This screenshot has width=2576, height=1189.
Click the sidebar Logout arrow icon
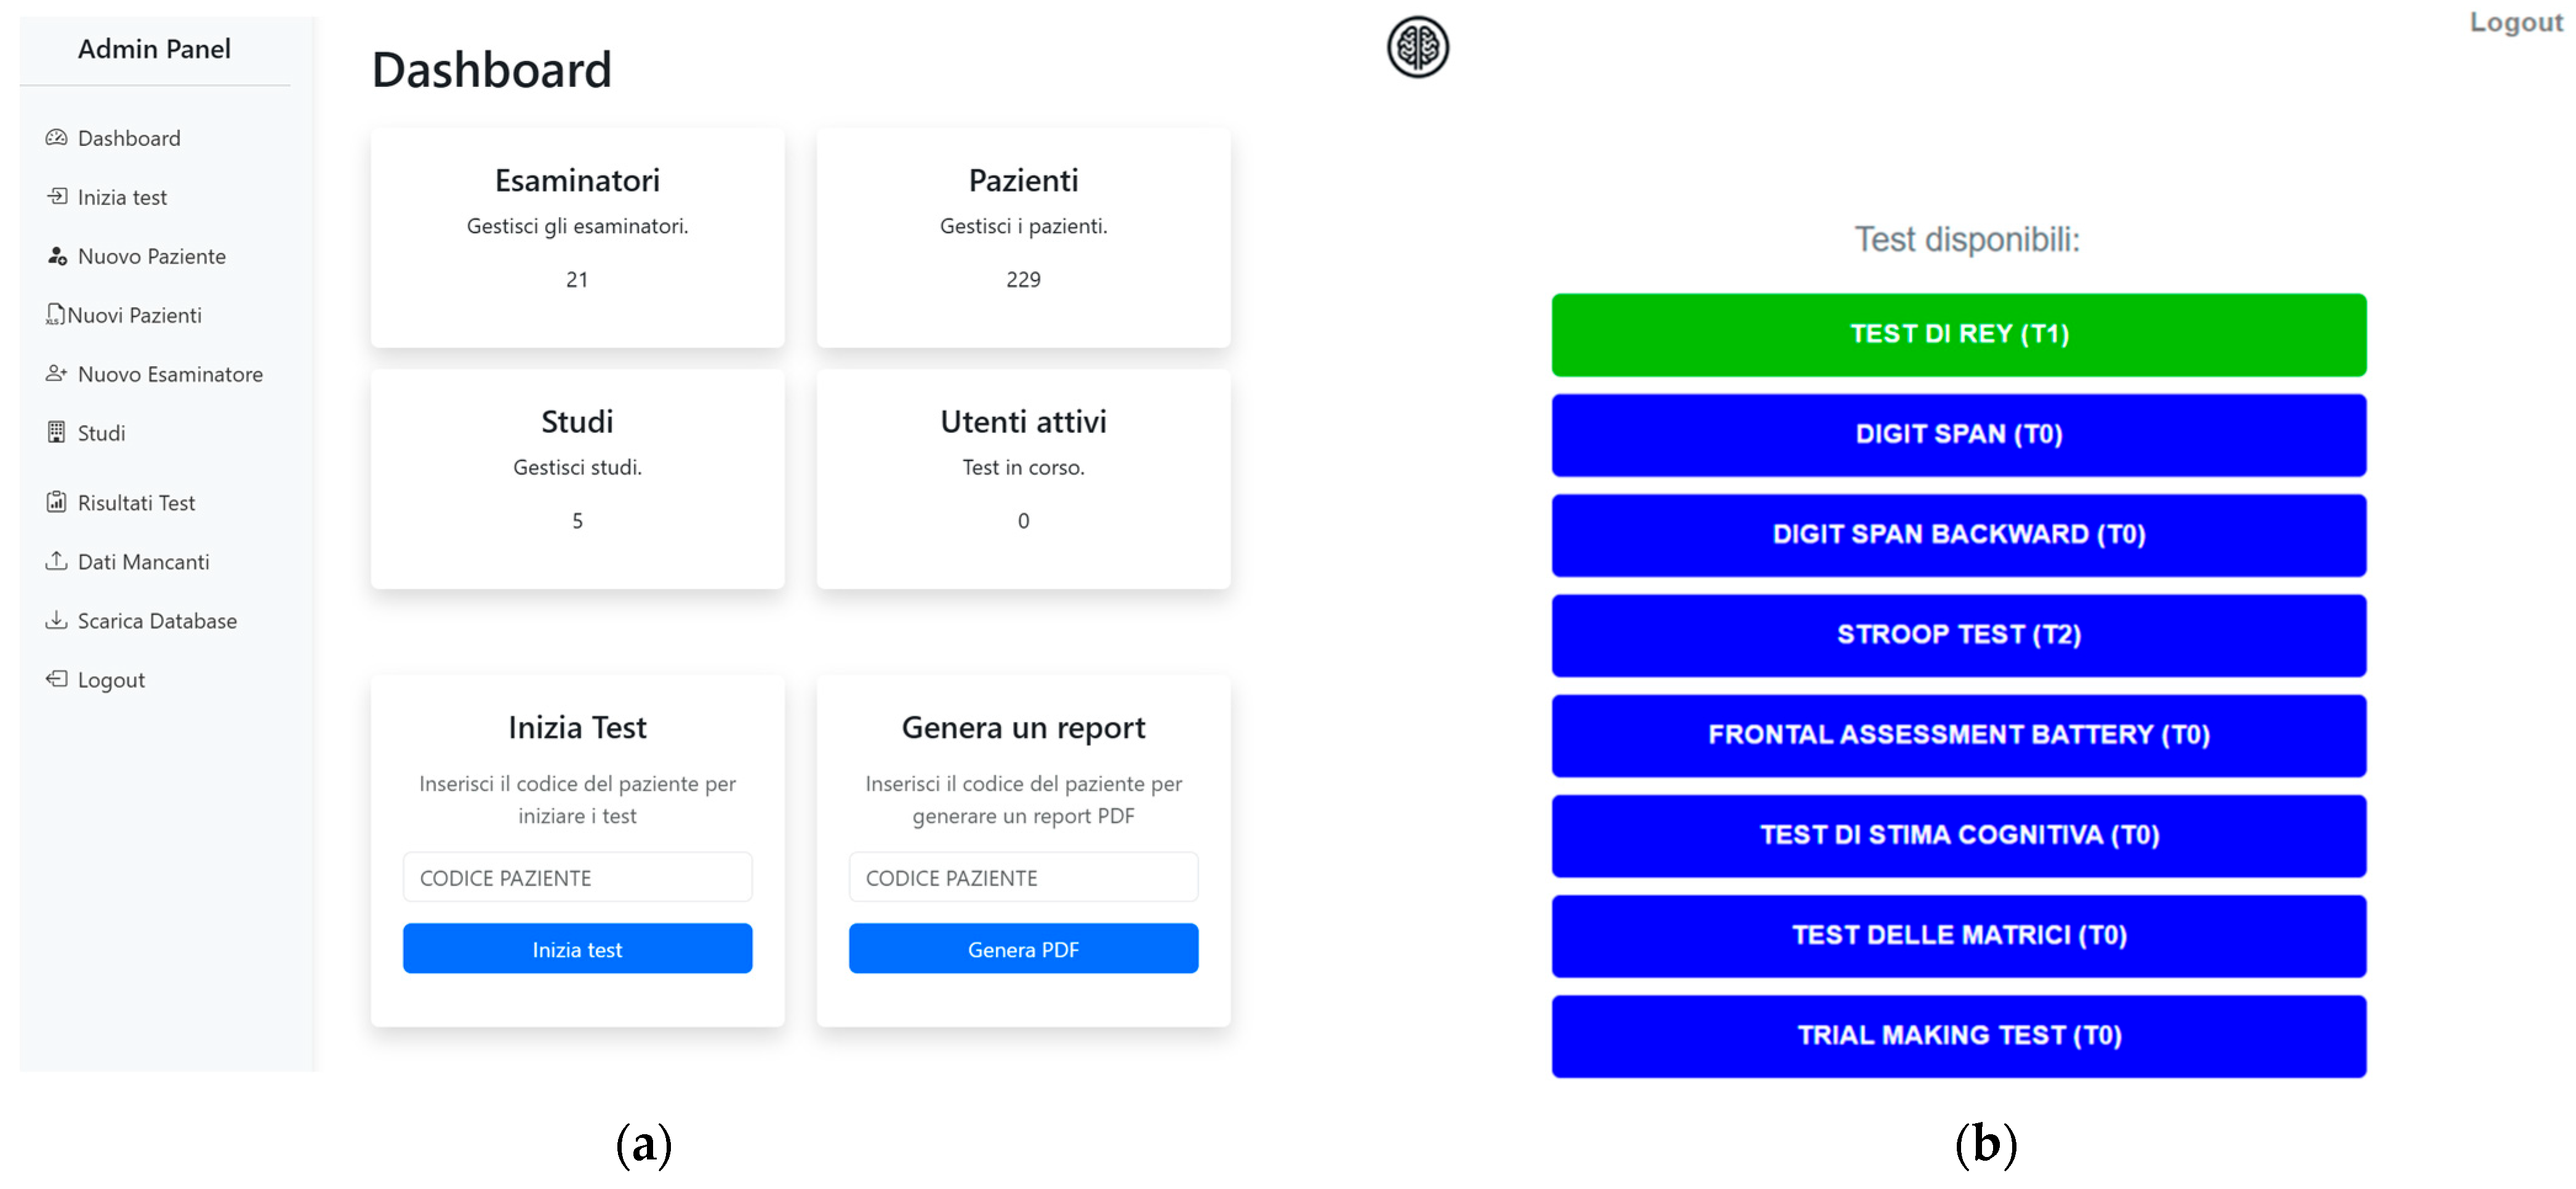pyautogui.click(x=56, y=679)
